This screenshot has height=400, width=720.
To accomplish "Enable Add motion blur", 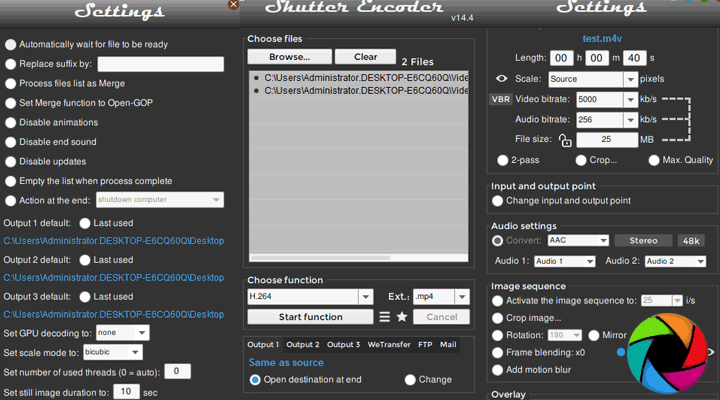I will 498,371.
